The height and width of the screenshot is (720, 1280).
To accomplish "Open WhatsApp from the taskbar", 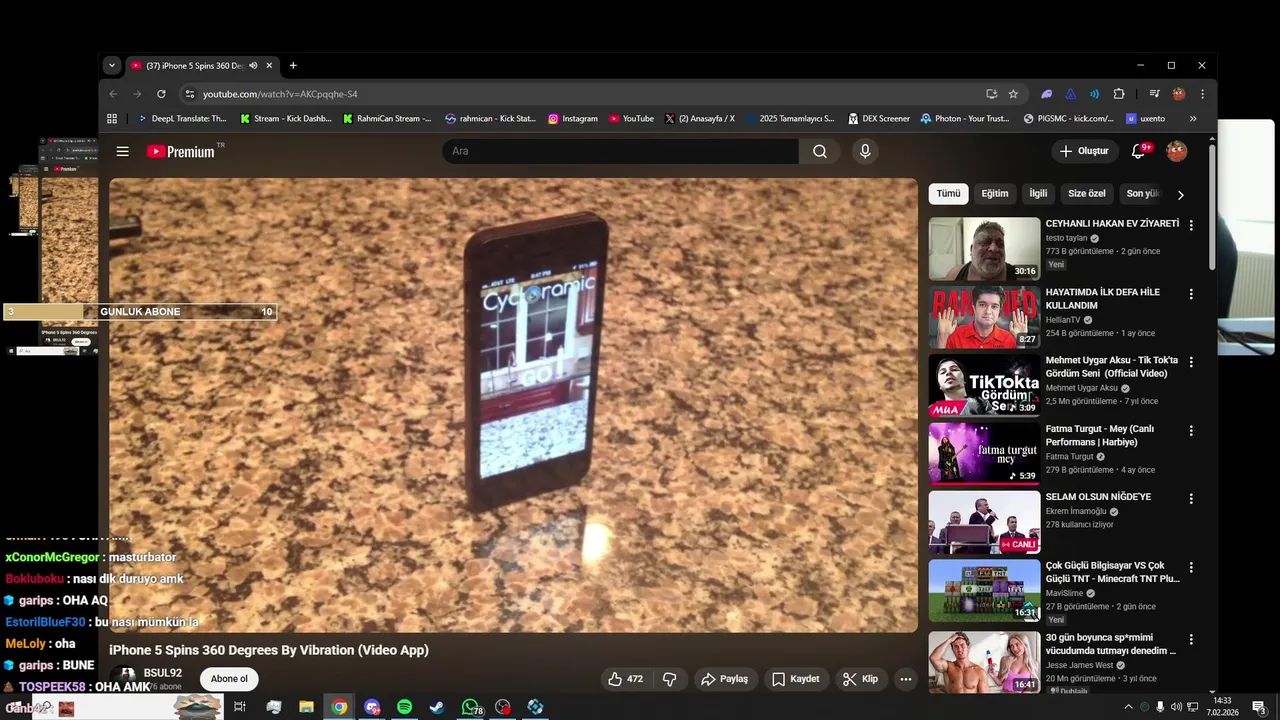I will coord(470,707).
